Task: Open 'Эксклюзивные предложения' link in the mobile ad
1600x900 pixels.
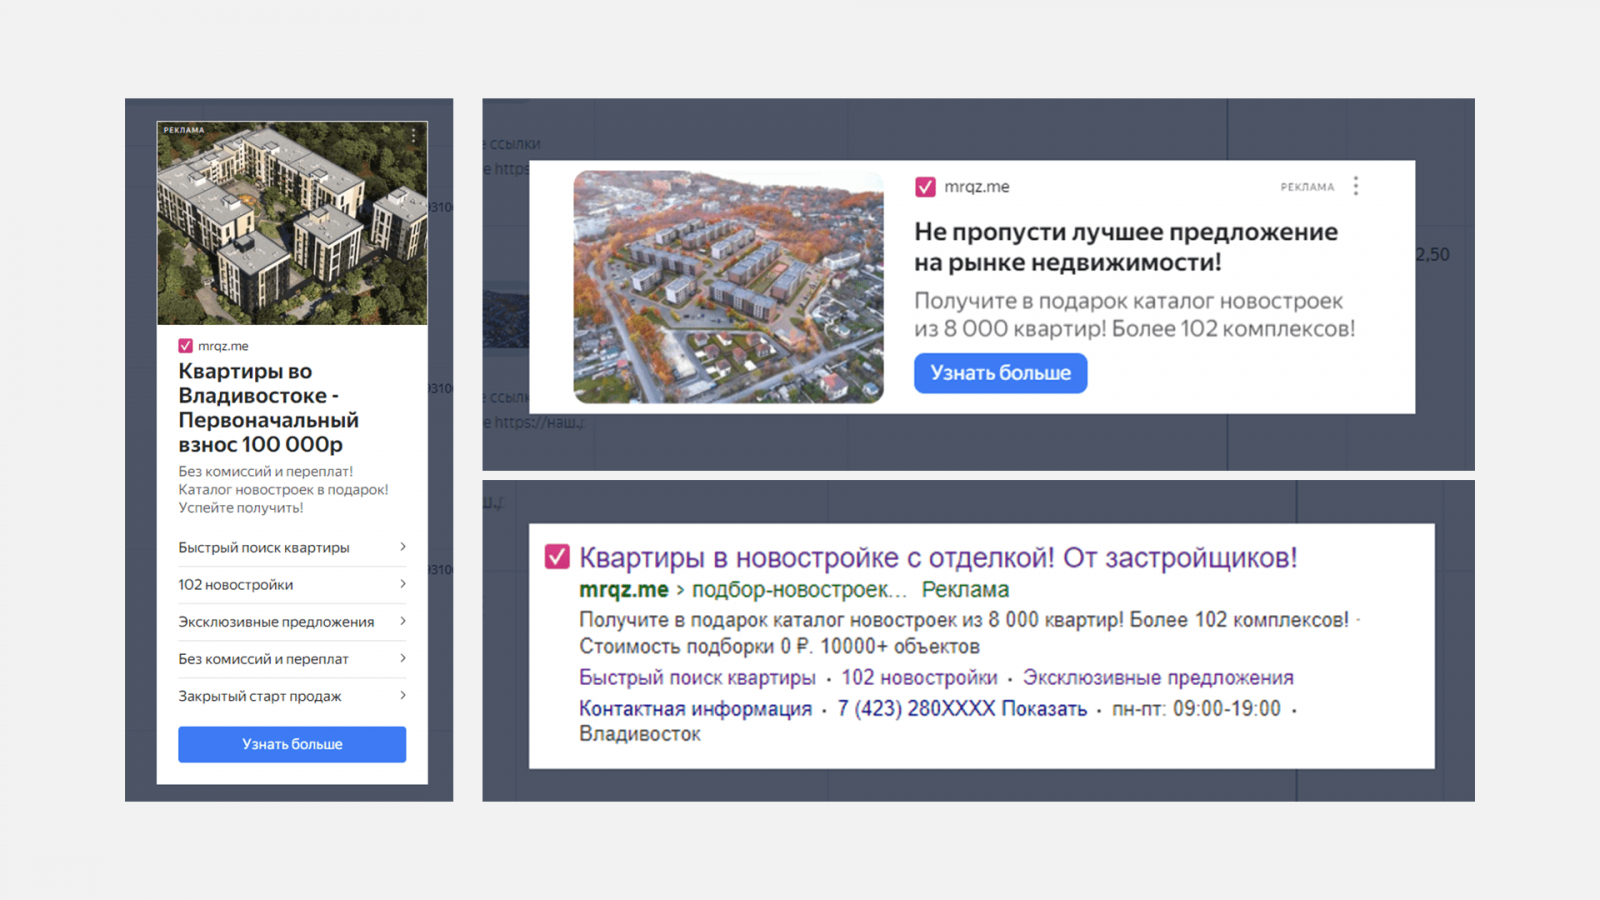Action: tap(276, 622)
